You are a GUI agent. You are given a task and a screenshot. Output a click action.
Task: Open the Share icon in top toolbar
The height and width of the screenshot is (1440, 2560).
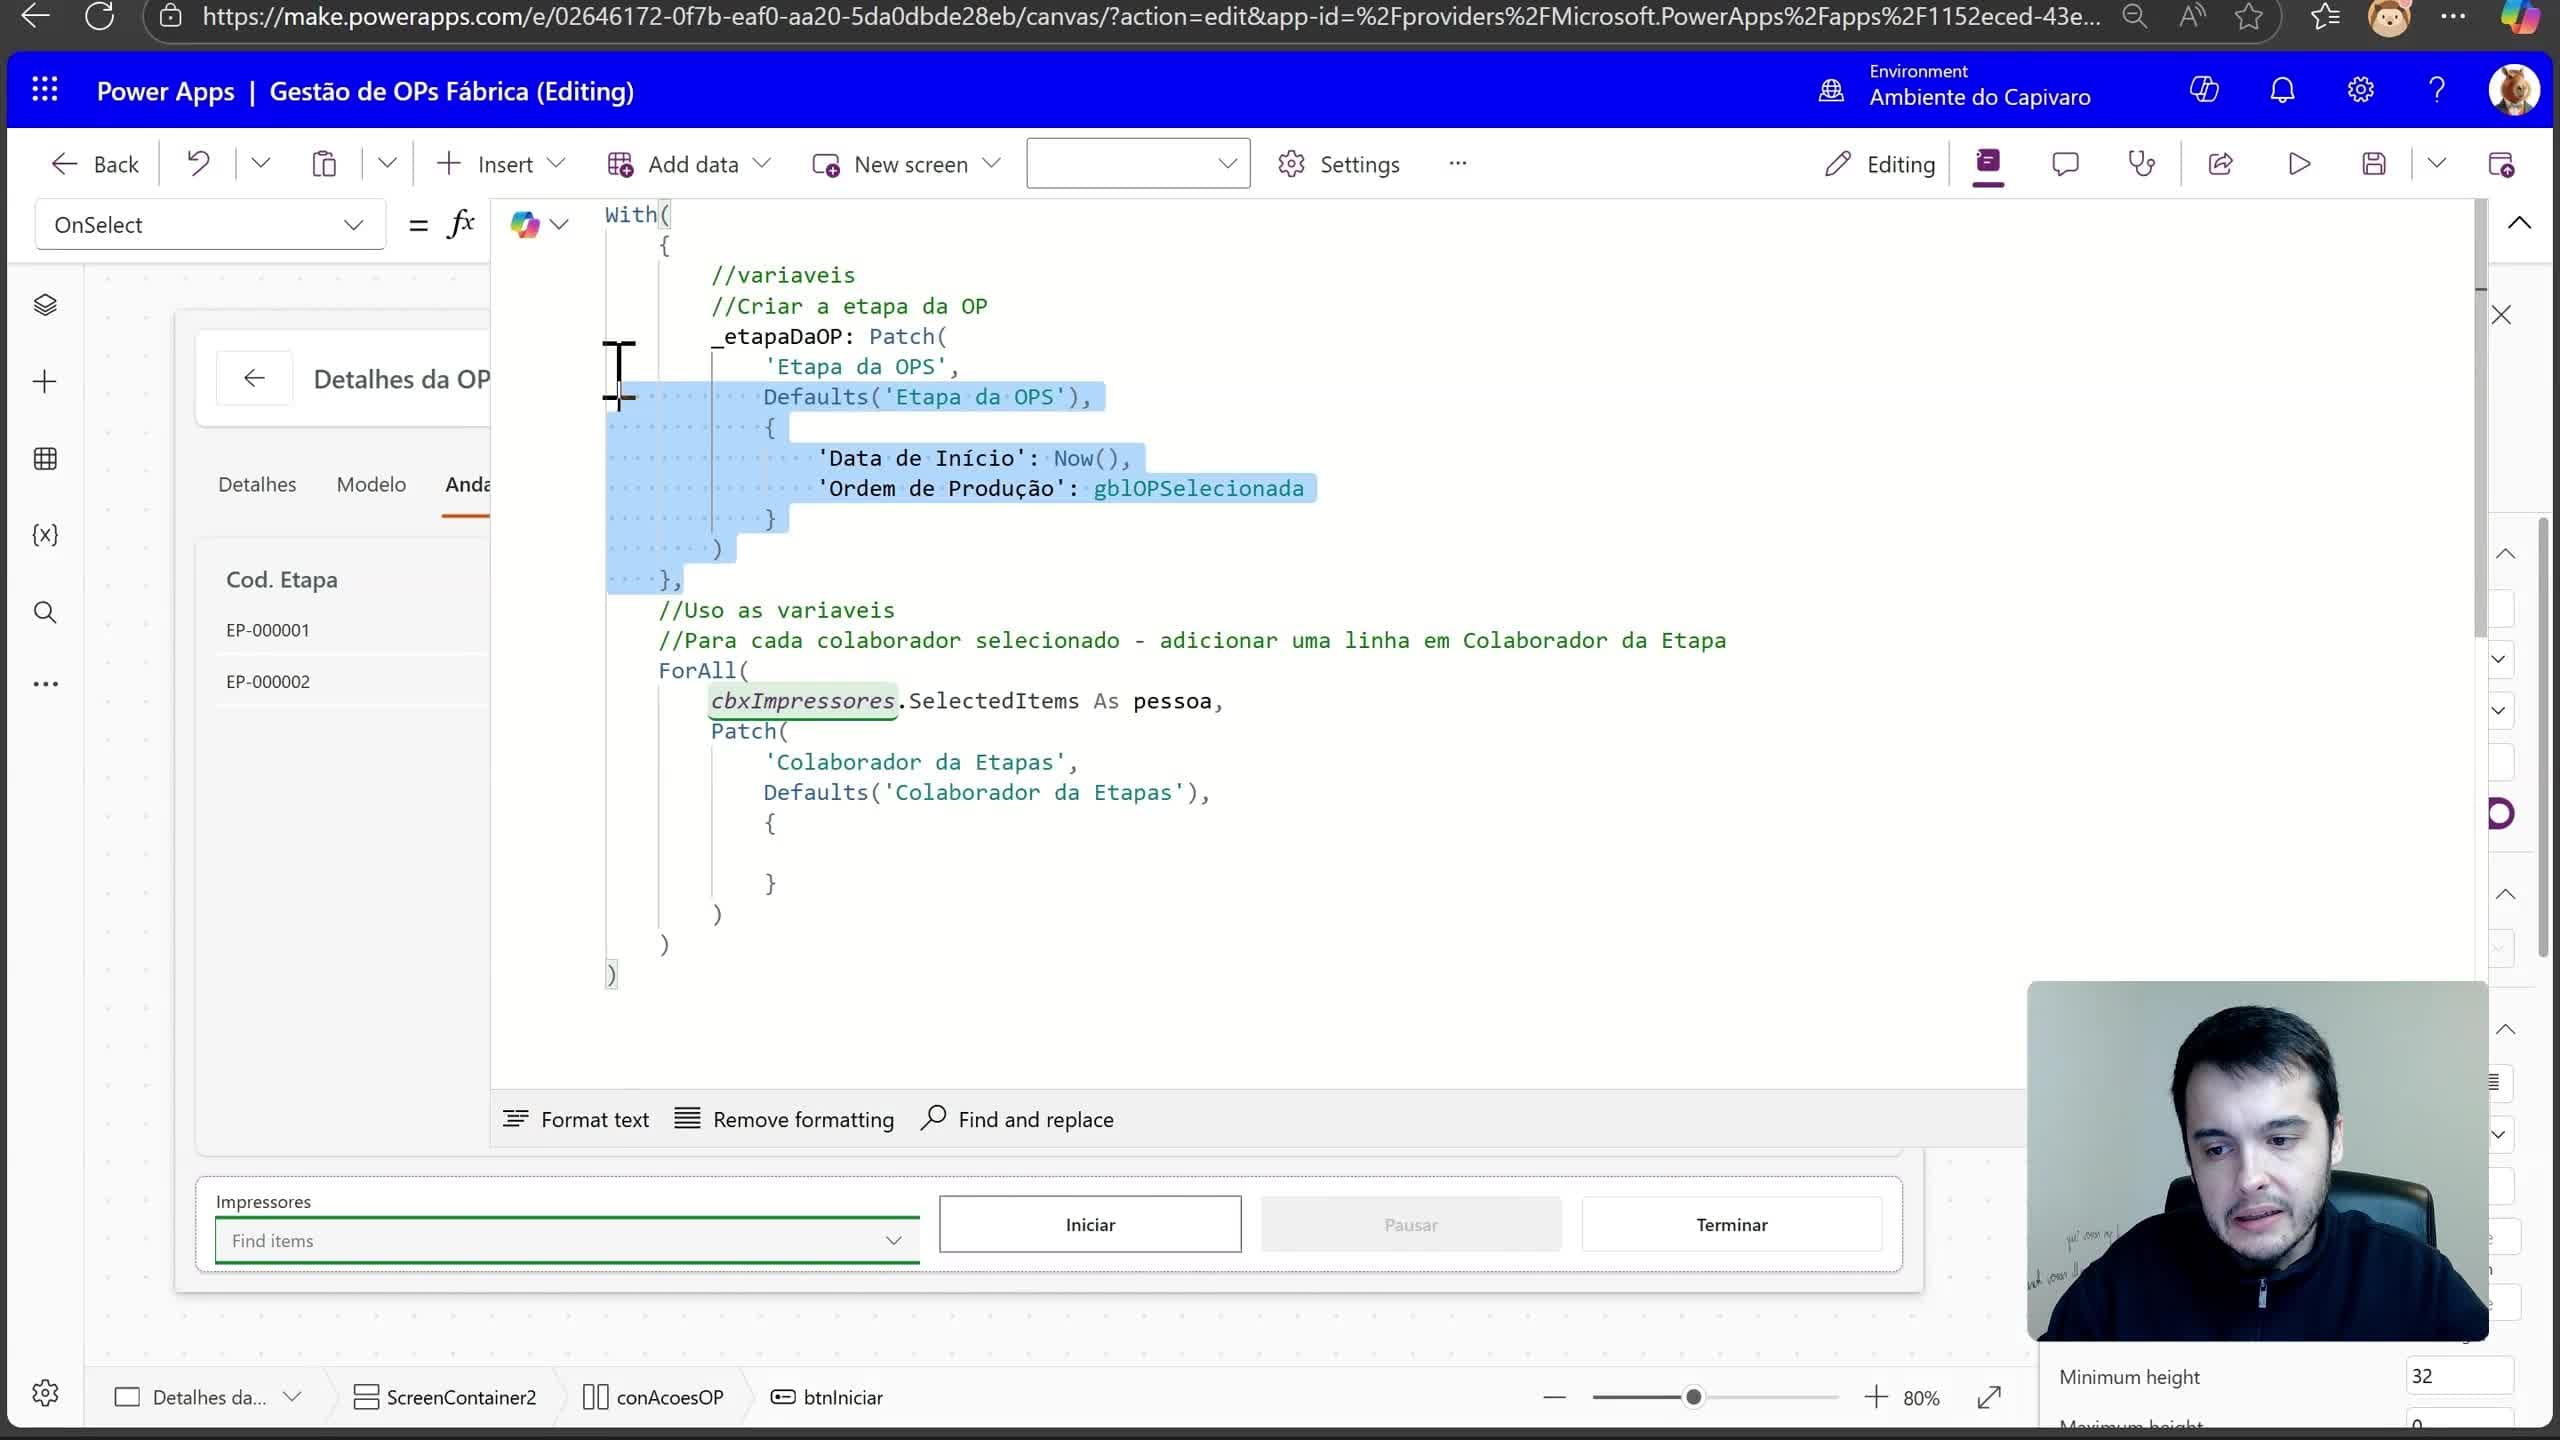coord(2220,163)
